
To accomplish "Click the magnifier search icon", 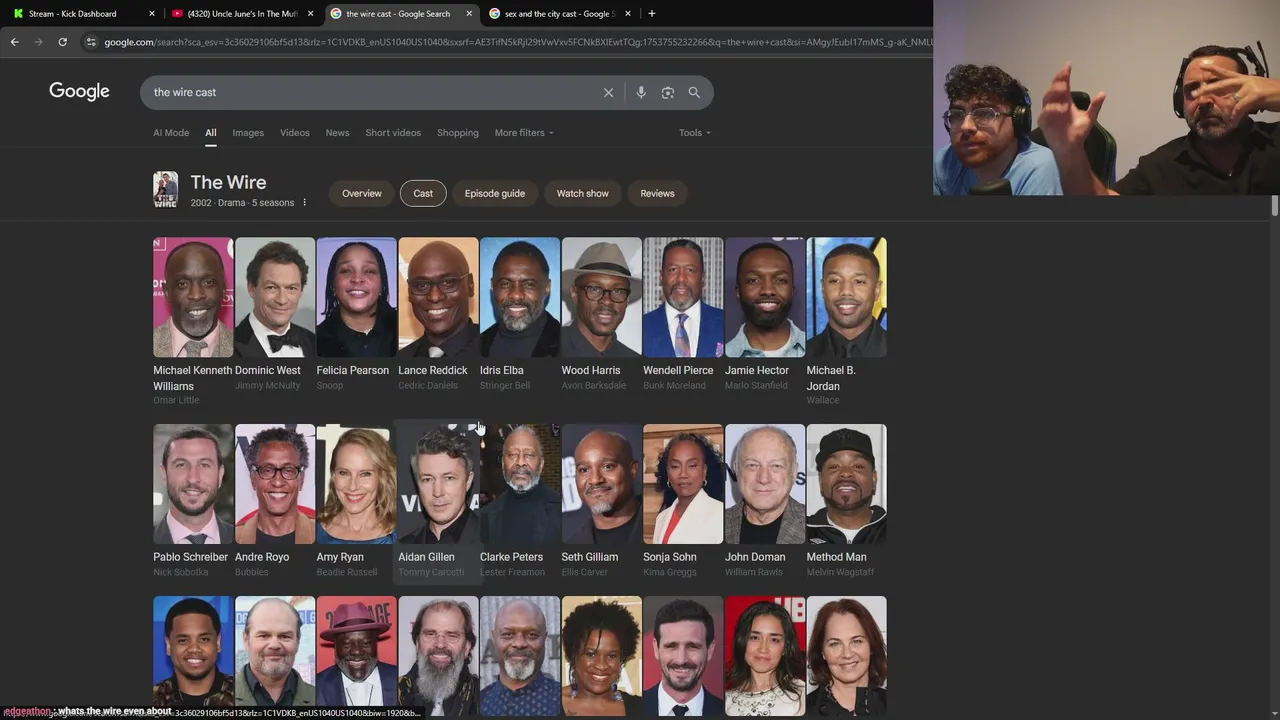I will point(694,92).
